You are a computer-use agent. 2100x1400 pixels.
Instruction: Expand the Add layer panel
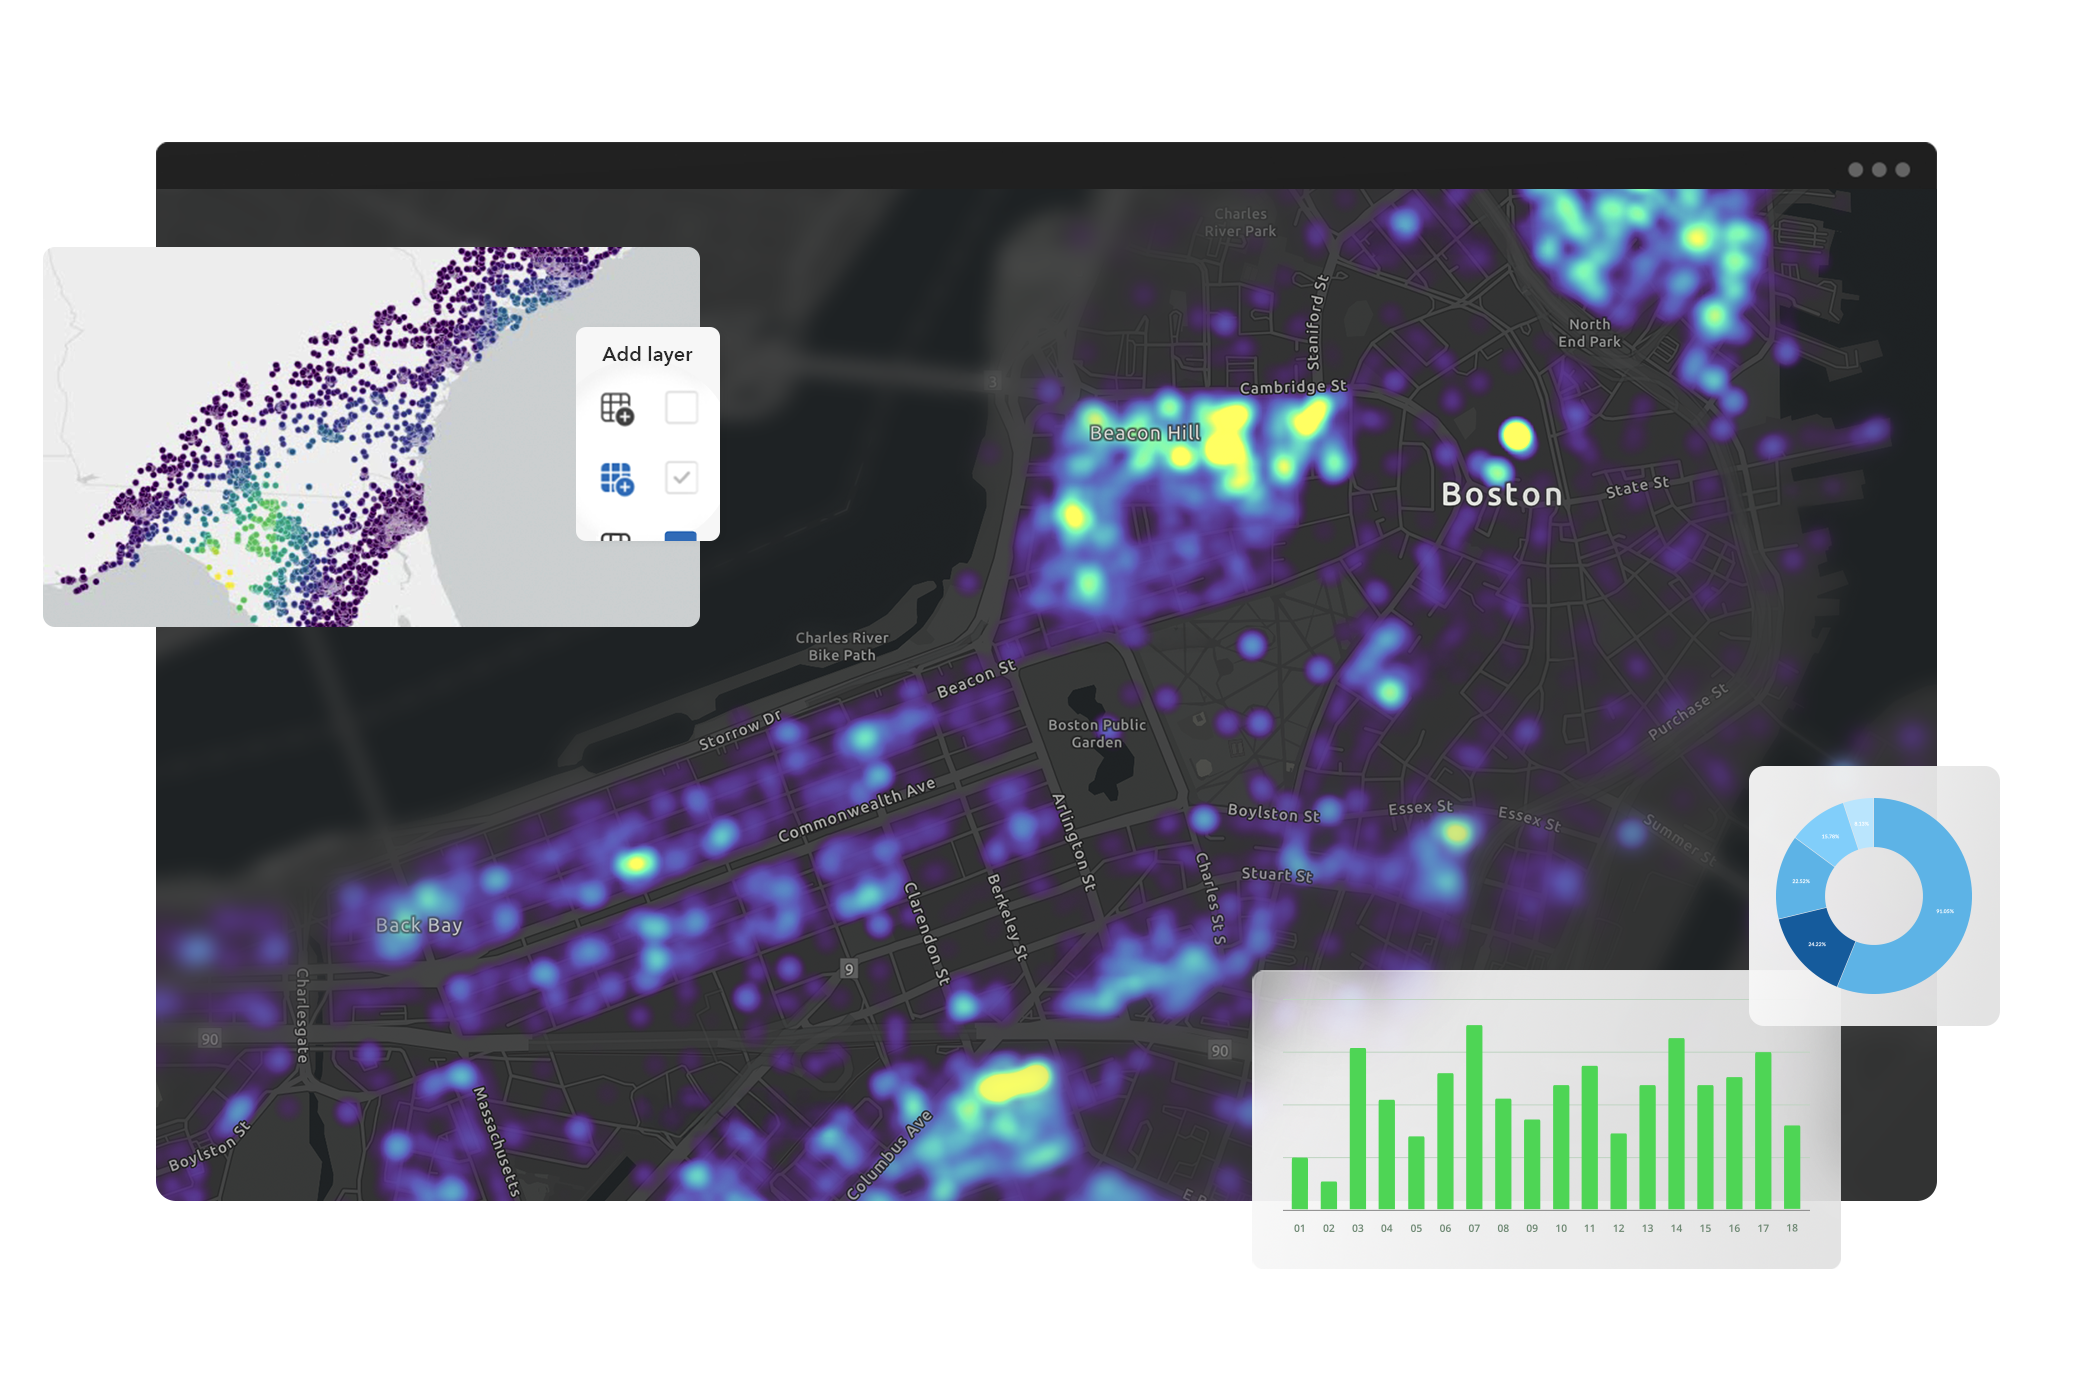click(648, 354)
